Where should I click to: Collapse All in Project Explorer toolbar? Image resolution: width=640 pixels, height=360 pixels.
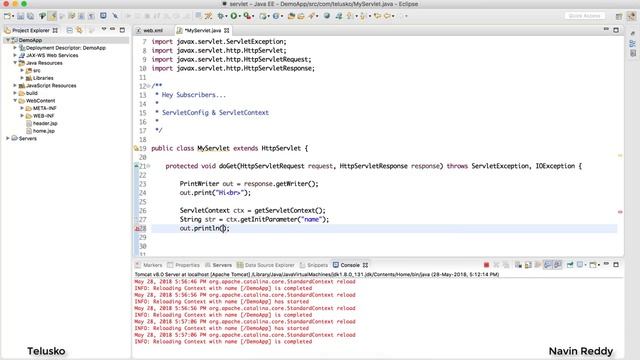(69, 30)
